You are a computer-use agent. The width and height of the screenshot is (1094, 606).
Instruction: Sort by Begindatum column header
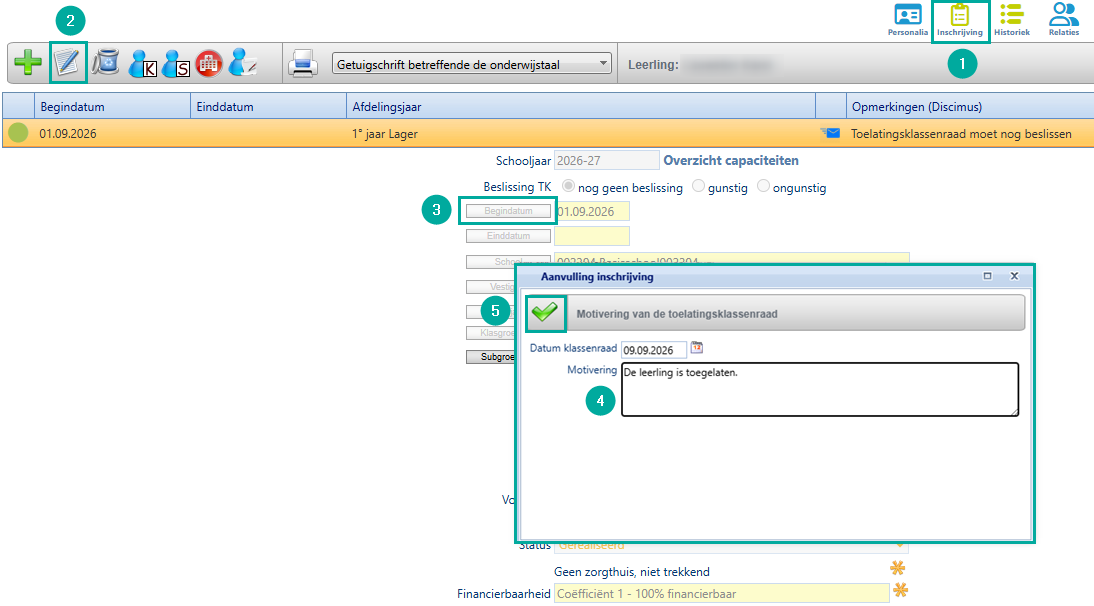click(x=112, y=107)
